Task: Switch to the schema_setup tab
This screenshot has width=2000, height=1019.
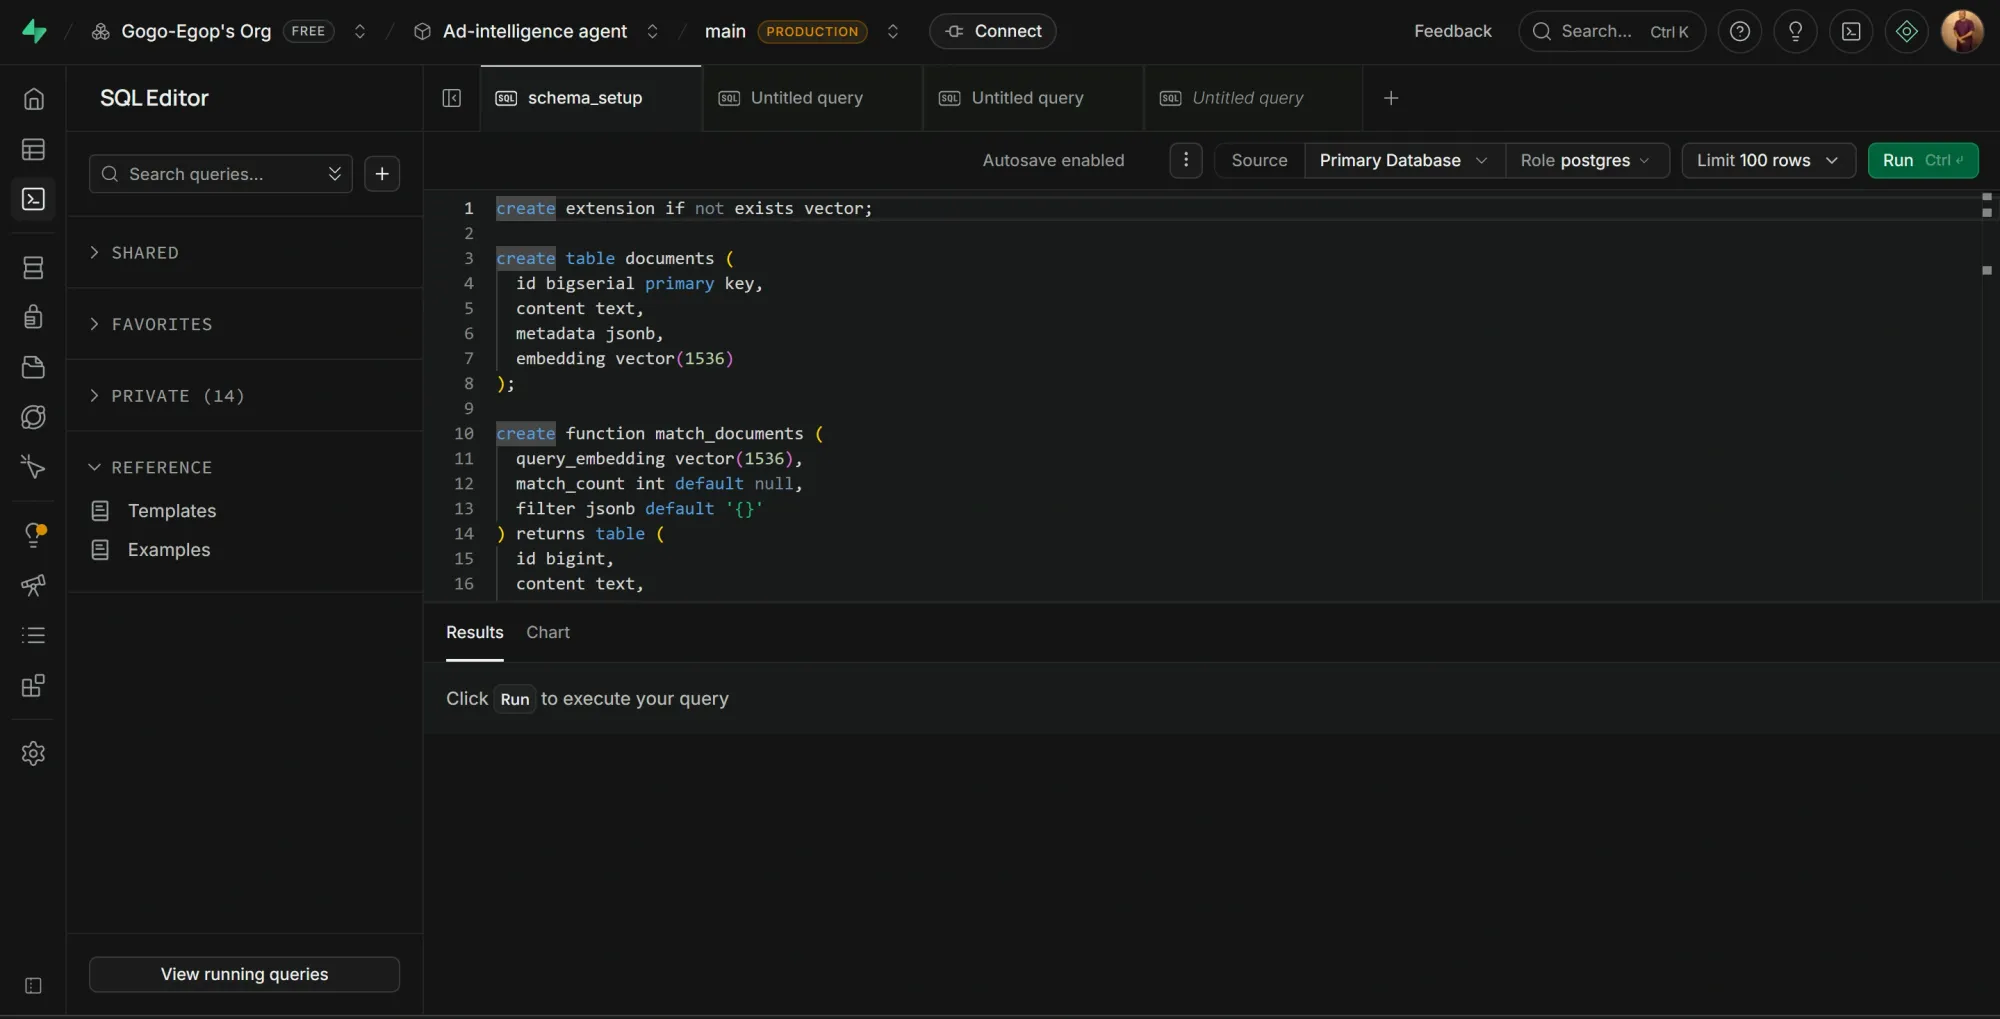Action: coord(590,98)
